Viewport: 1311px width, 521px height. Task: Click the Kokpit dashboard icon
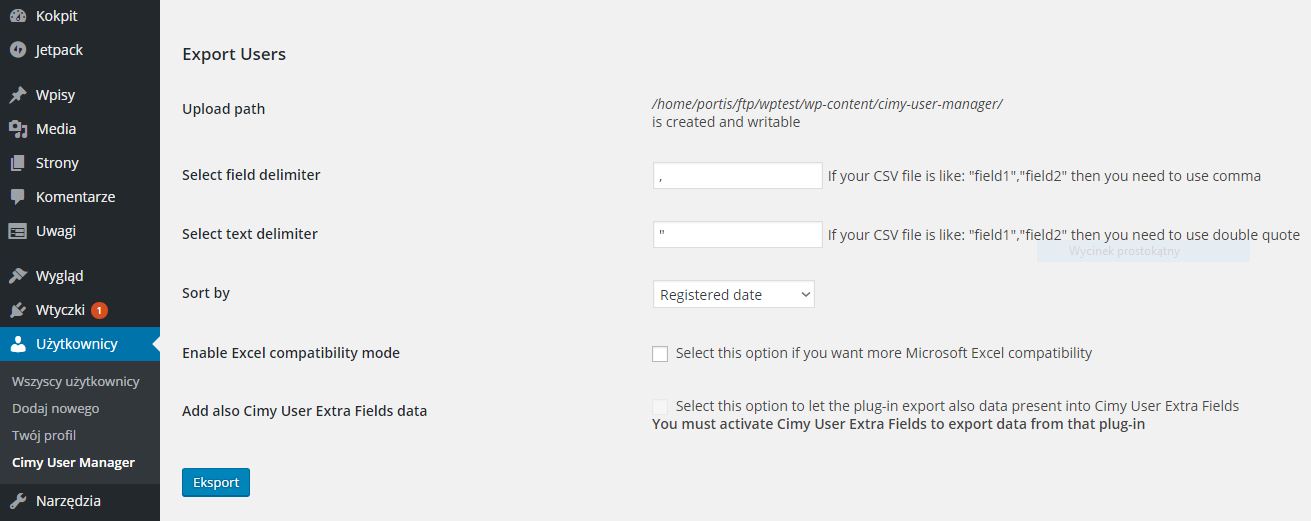click(18, 16)
